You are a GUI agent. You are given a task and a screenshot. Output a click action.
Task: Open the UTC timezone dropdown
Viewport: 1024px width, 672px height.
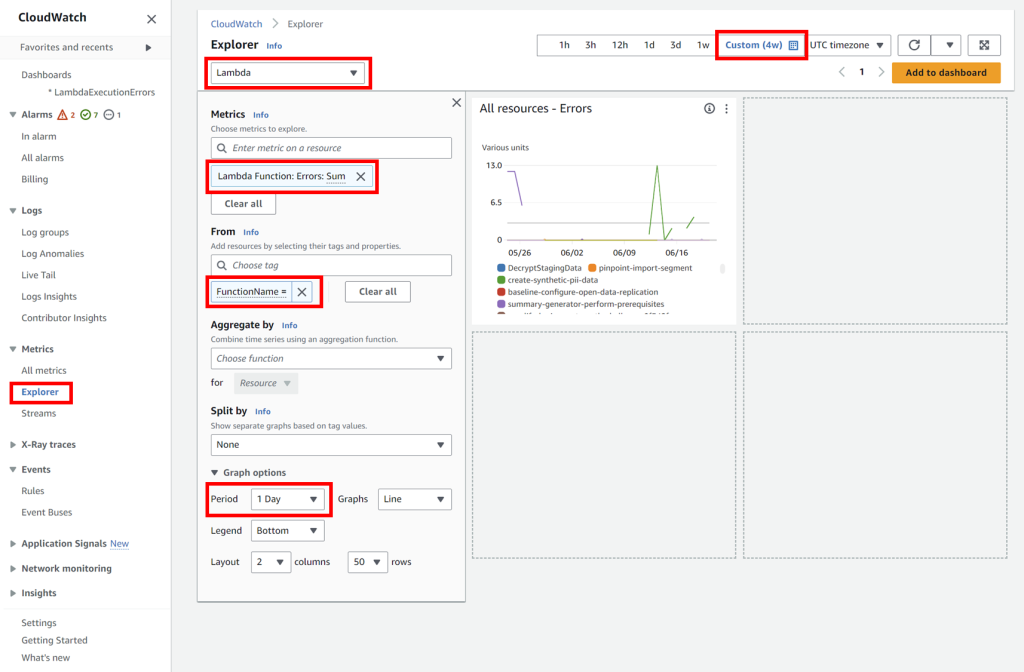tap(847, 45)
